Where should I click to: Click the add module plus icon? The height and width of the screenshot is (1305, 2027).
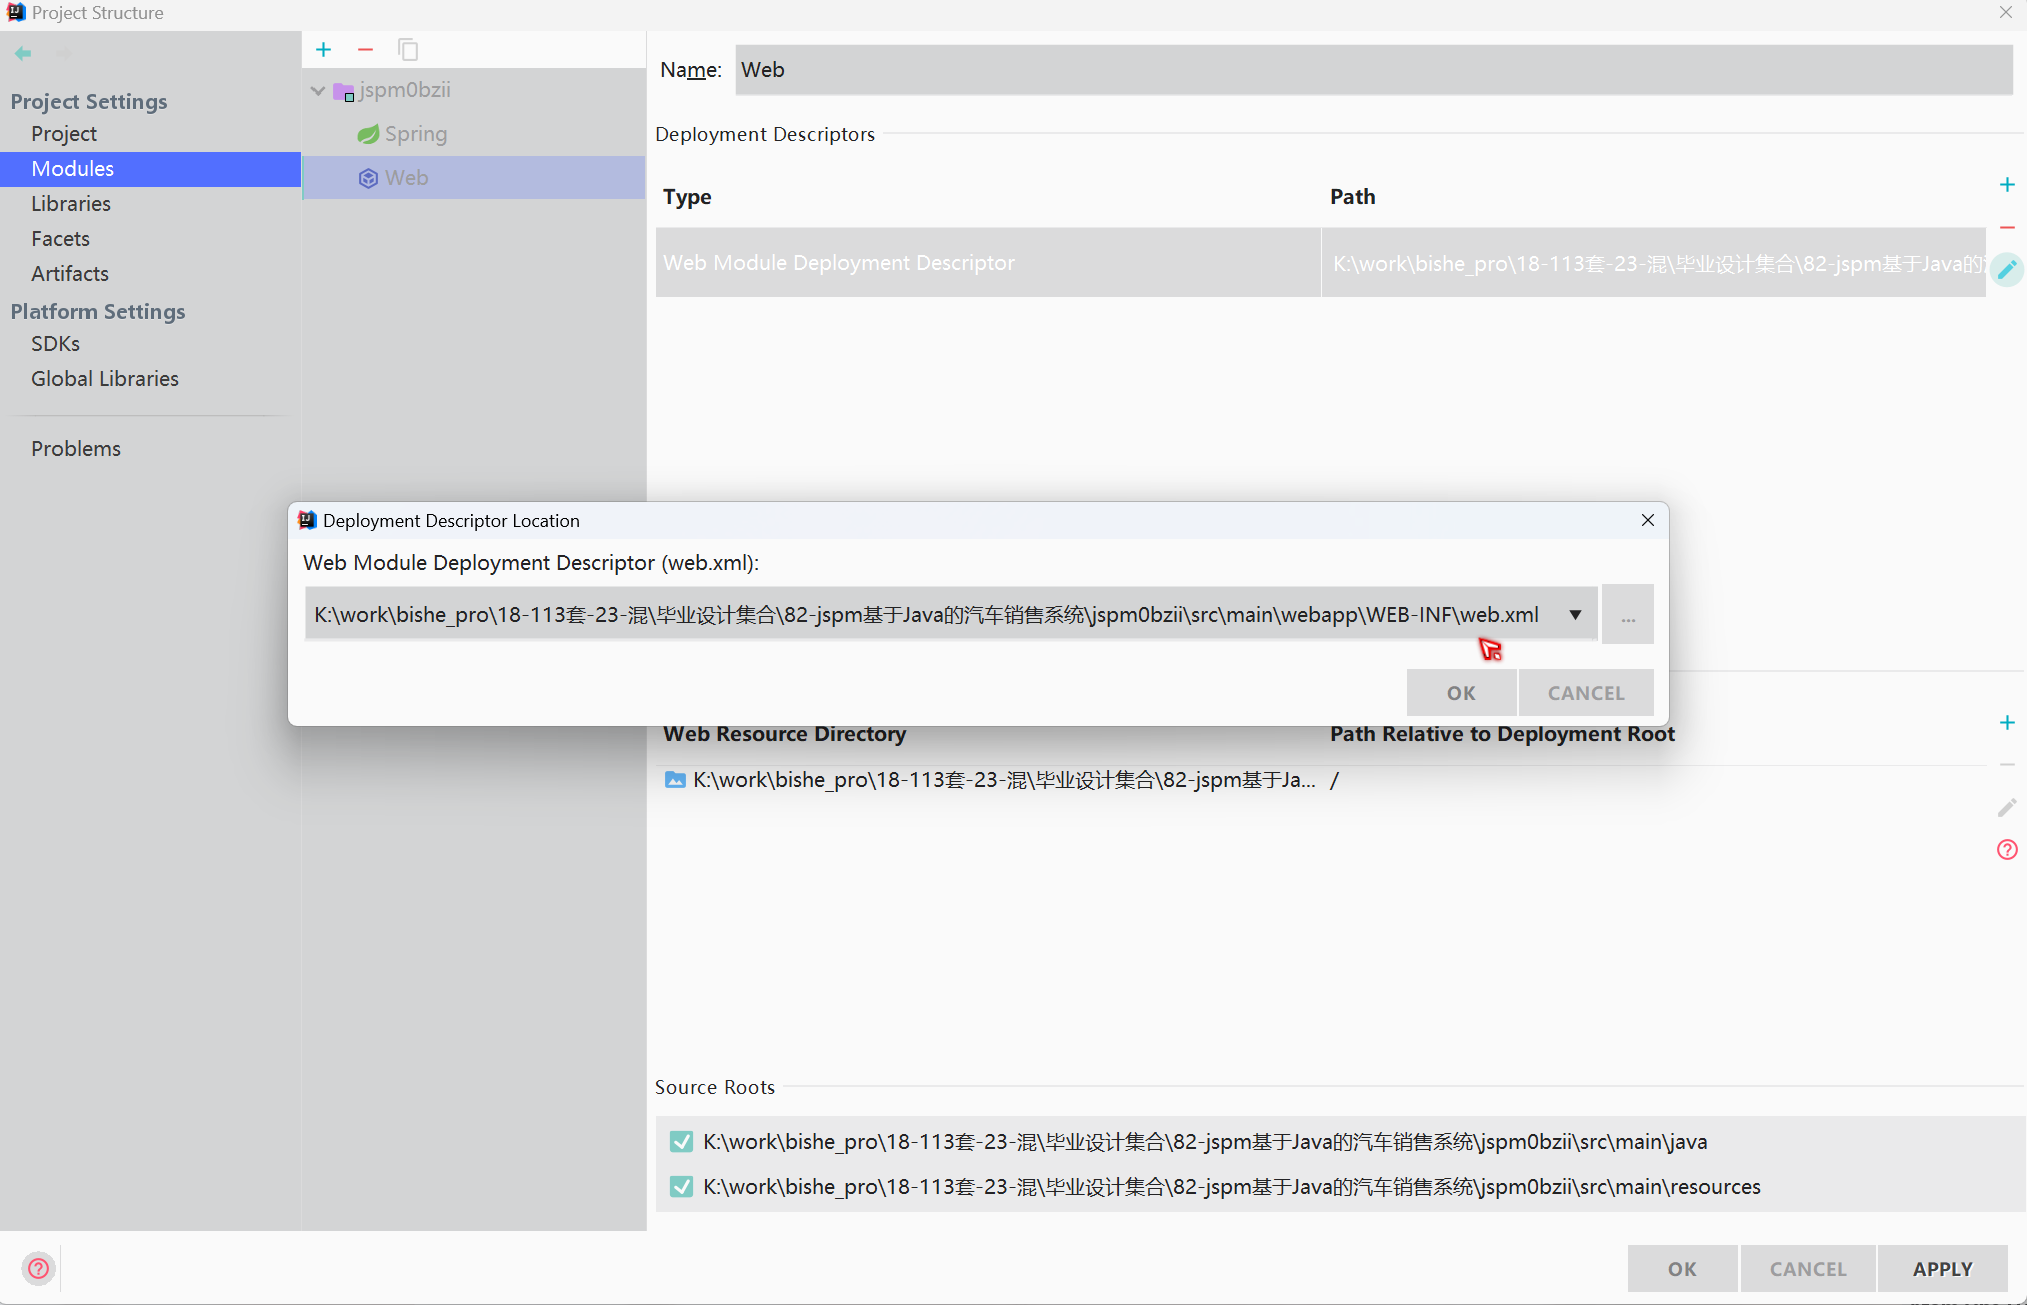[323, 50]
